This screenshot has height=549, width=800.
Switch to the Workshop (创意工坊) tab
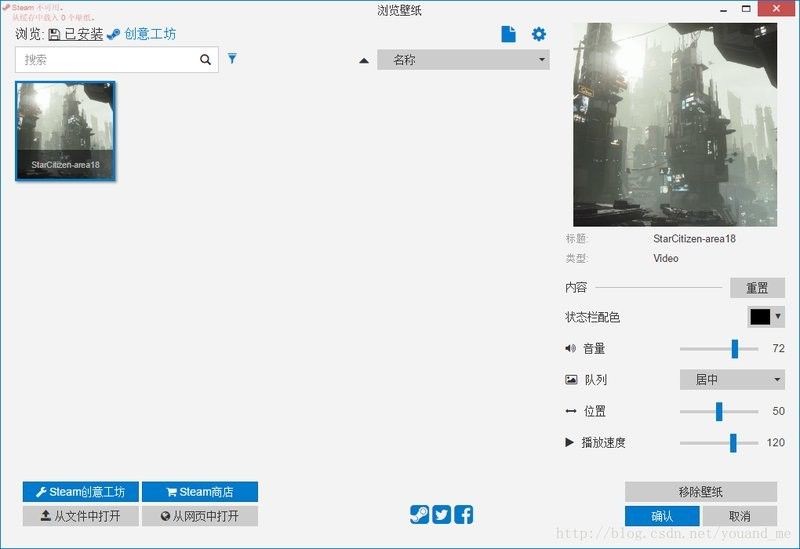142,34
